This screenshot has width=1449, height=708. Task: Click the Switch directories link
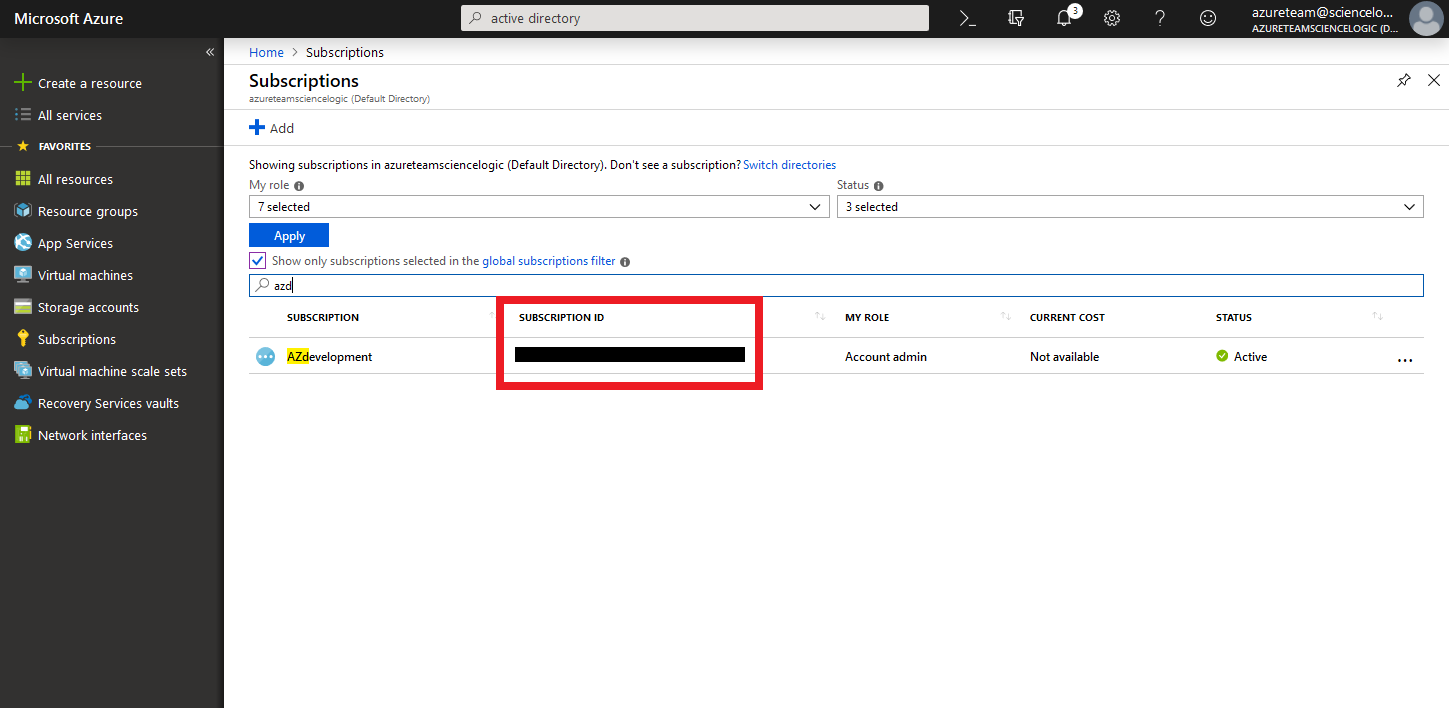coord(789,165)
